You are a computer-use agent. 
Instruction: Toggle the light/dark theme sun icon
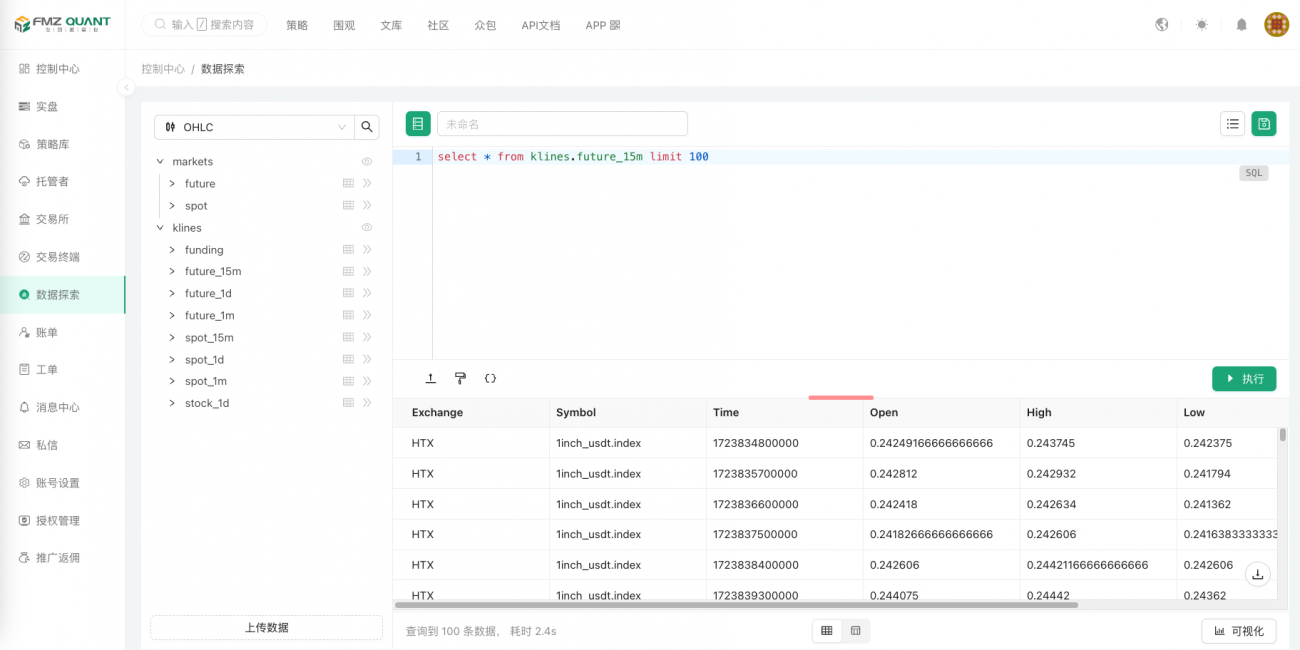(1201, 25)
